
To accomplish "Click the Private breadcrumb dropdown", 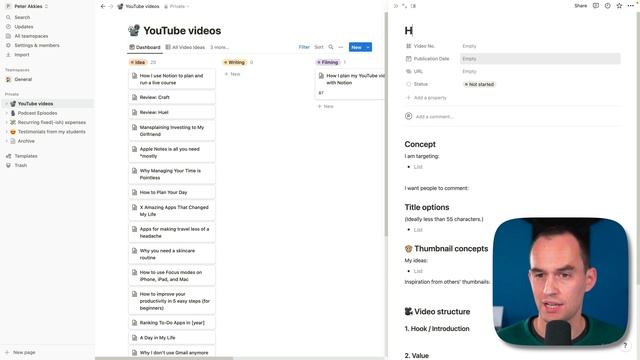I will click(x=177, y=6).
